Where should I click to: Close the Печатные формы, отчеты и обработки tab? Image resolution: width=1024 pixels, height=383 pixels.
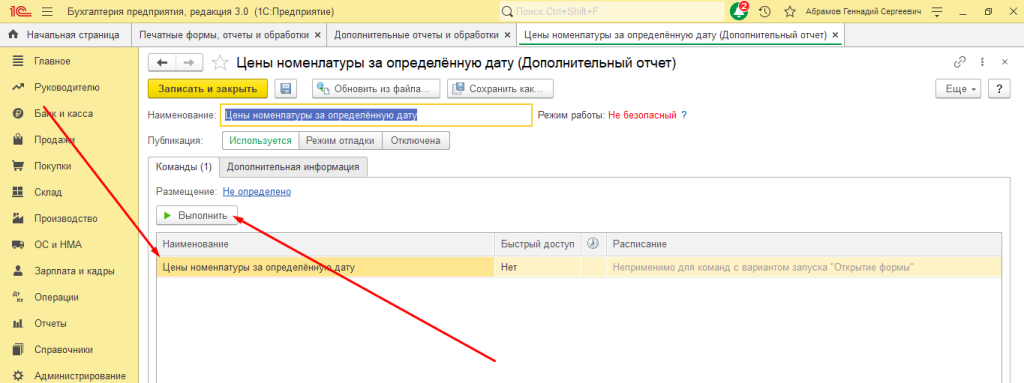point(317,35)
